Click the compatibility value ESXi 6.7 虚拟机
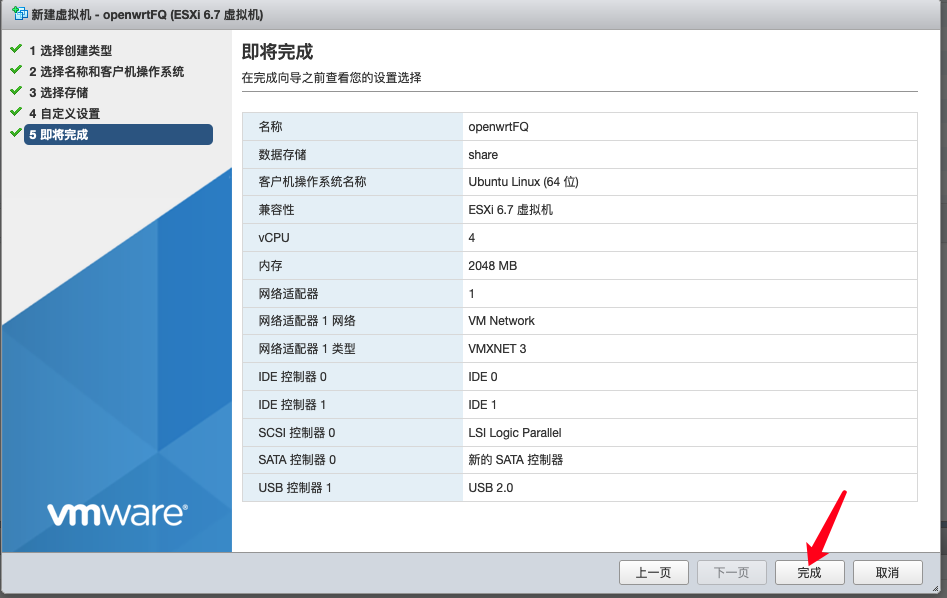This screenshot has width=947, height=598. click(x=510, y=210)
